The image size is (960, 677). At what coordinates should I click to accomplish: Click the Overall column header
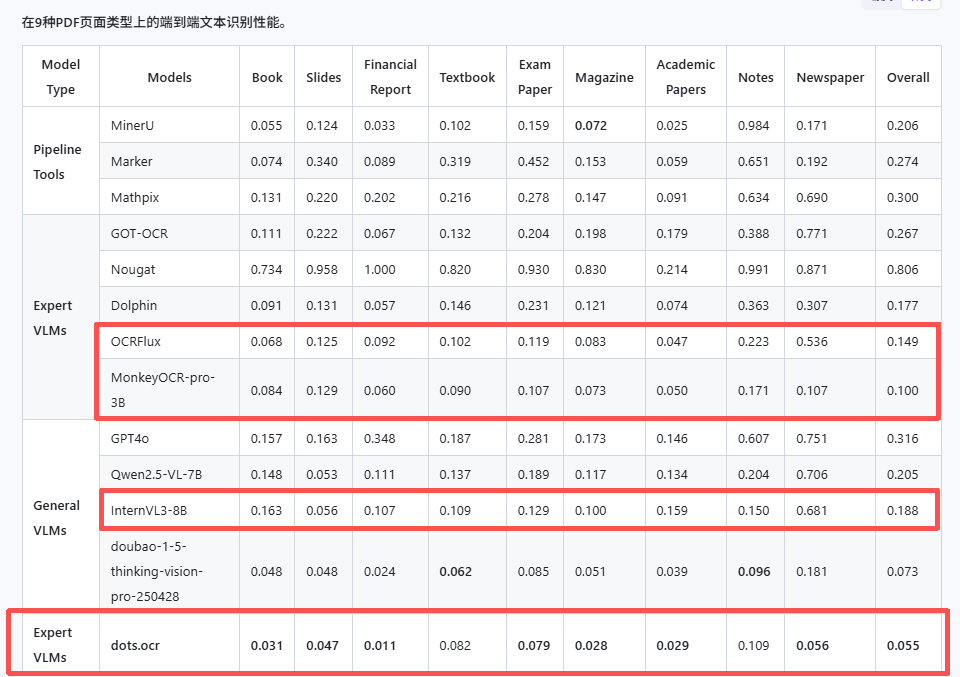click(908, 77)
